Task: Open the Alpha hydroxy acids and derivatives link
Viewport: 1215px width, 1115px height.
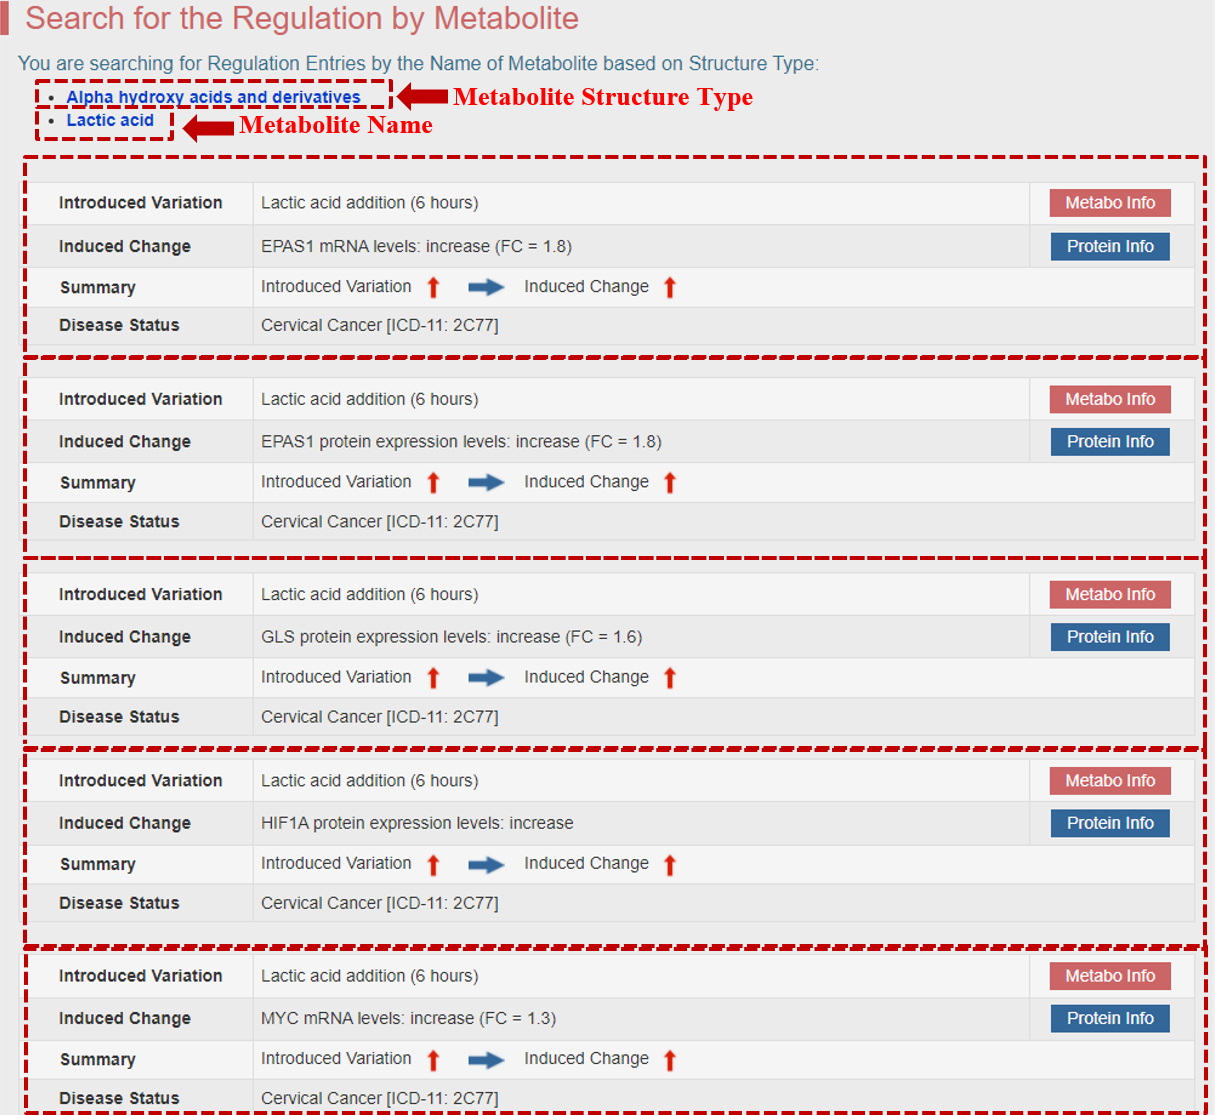Action: coord(213,97)
